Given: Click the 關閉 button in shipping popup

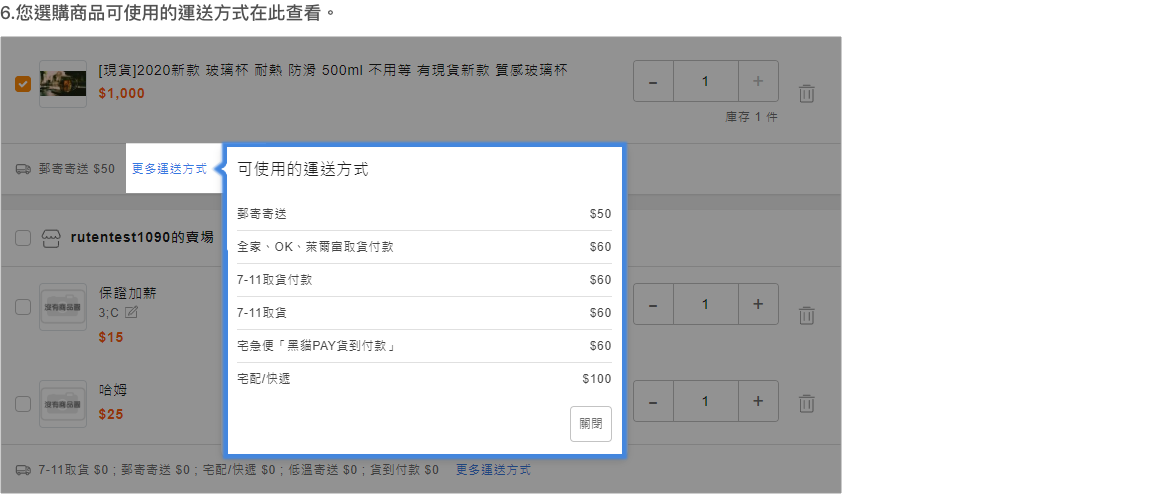Looking at the screenshot, I should [x=590, y=423].
